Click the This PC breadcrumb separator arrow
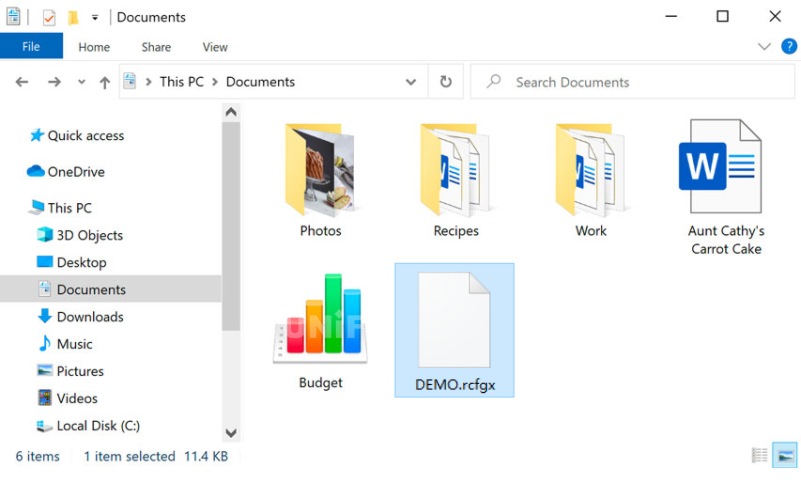801x483 pixels. pyautogui.click(x=215, y=82)
